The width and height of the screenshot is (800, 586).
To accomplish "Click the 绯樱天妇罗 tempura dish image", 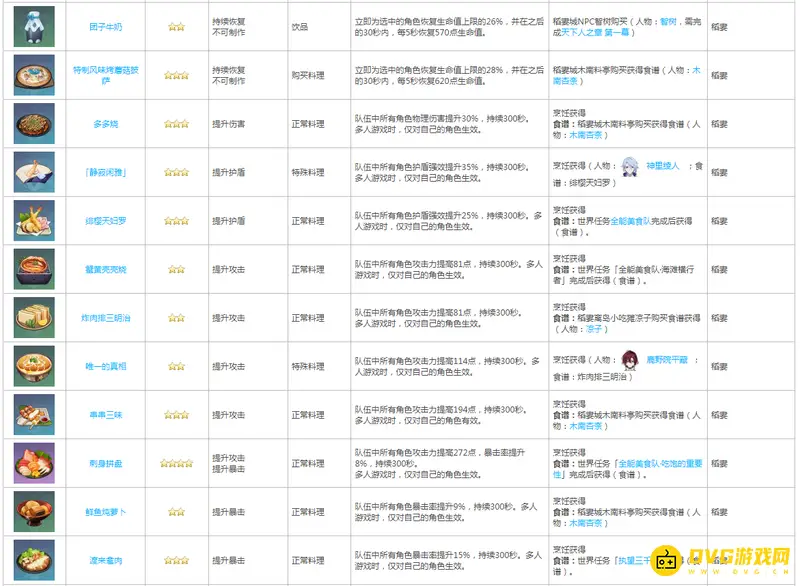I will [34, 221].
